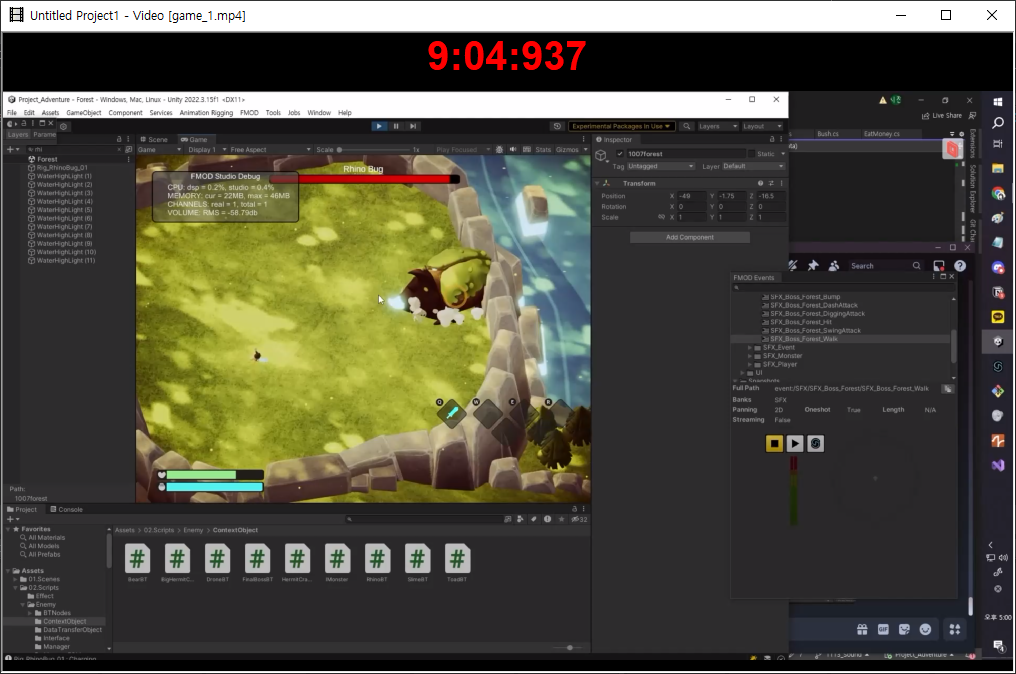This screenshot has width=1016, height=674.
Task: Adjust the Project icon size slider
Action: [570, 647]
